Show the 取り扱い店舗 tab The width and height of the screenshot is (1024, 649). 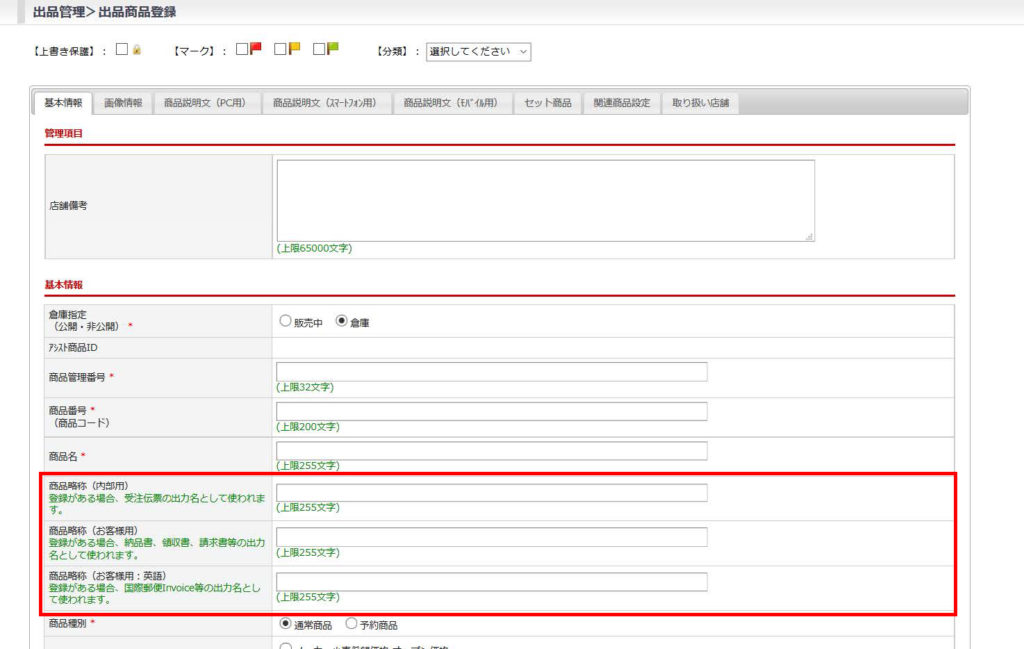click(700, 103)
